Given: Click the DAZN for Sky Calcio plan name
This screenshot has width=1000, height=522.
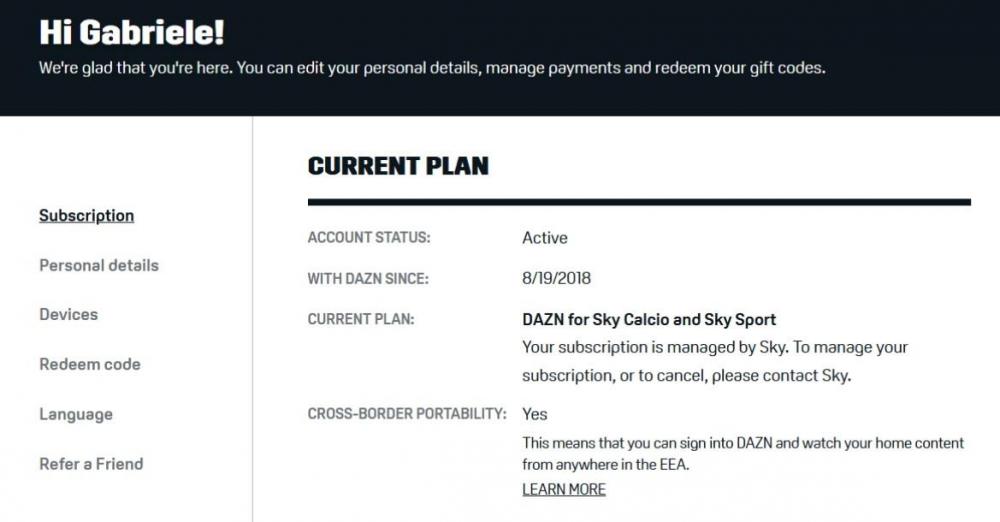Looking at the screenshot, I should click(649, 320).
